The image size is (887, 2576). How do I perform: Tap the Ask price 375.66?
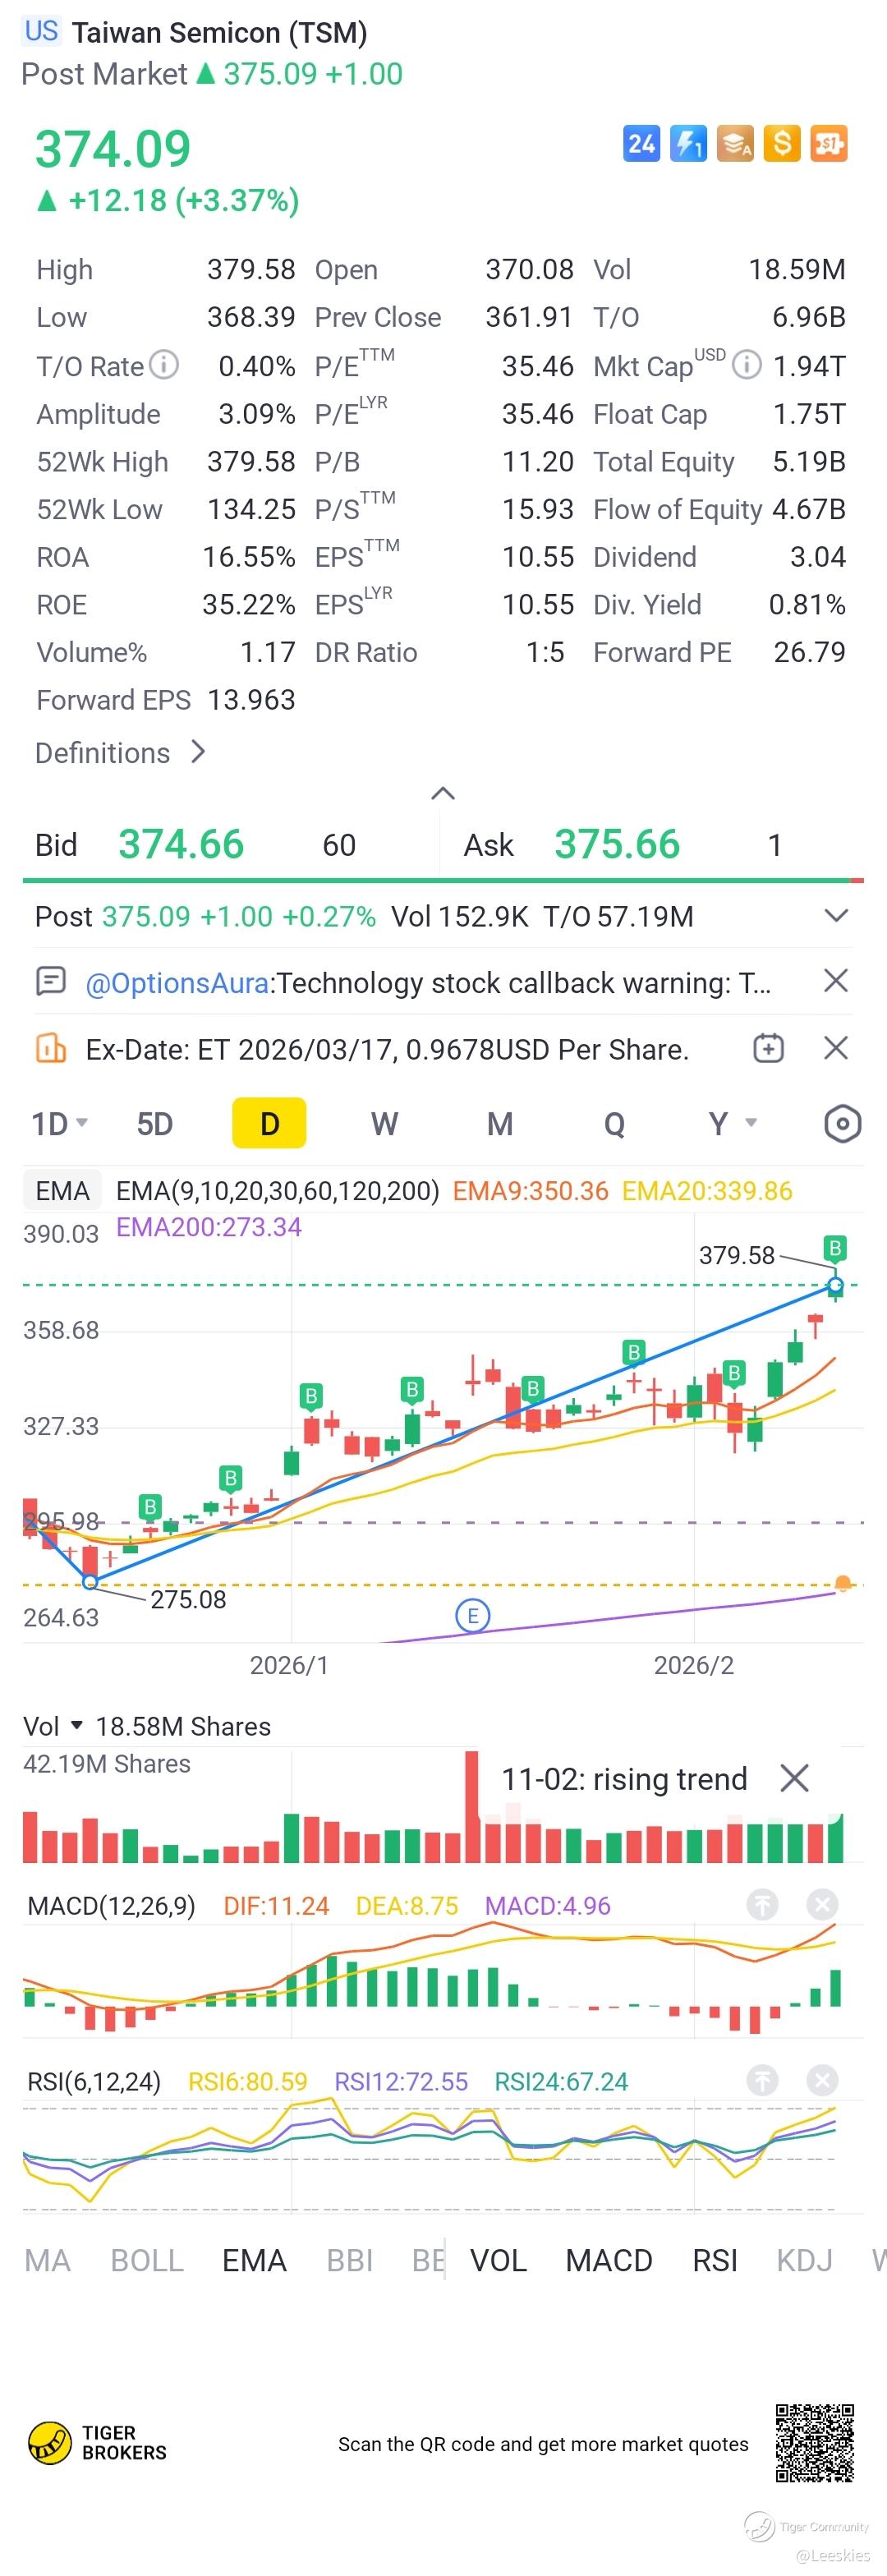[617, 844]
